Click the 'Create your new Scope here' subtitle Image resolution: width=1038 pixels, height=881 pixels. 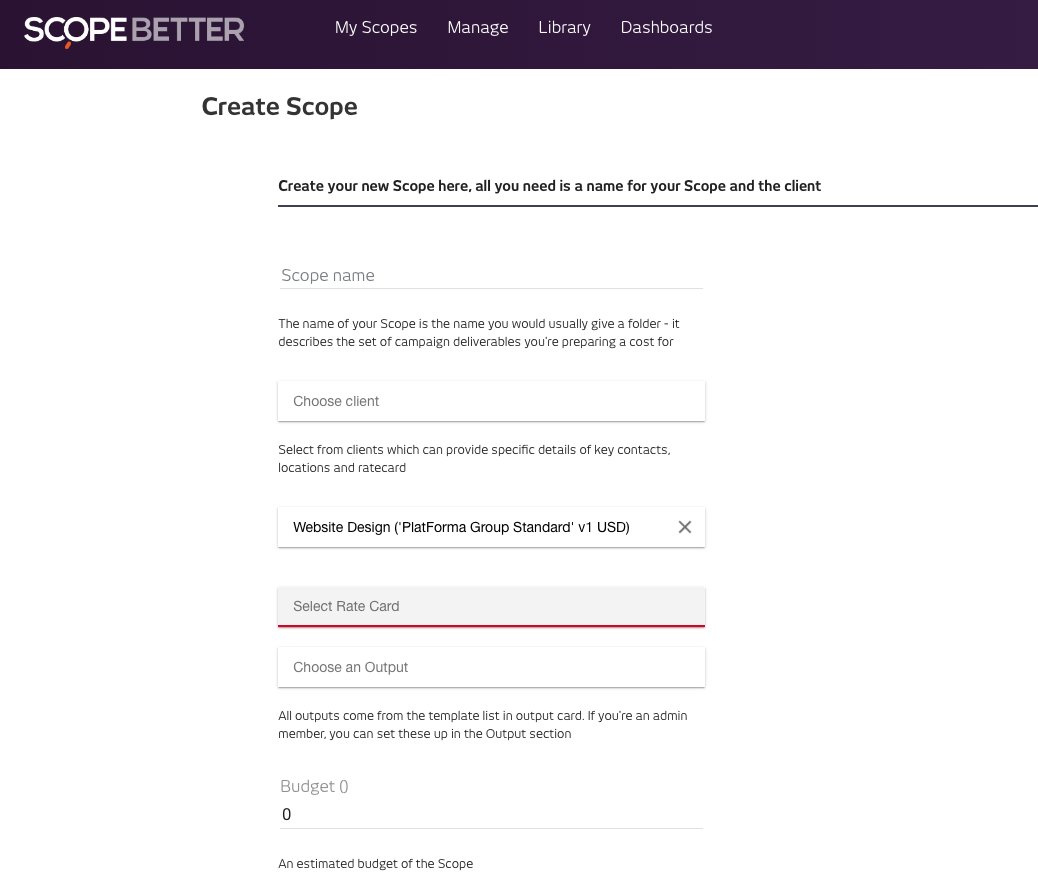point(549,186)
